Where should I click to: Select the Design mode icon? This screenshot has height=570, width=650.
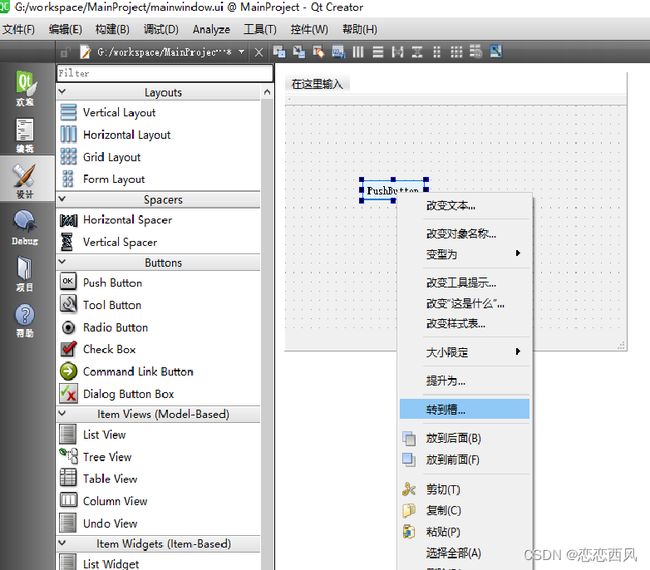pyautogui.click(x=25, y=180)
